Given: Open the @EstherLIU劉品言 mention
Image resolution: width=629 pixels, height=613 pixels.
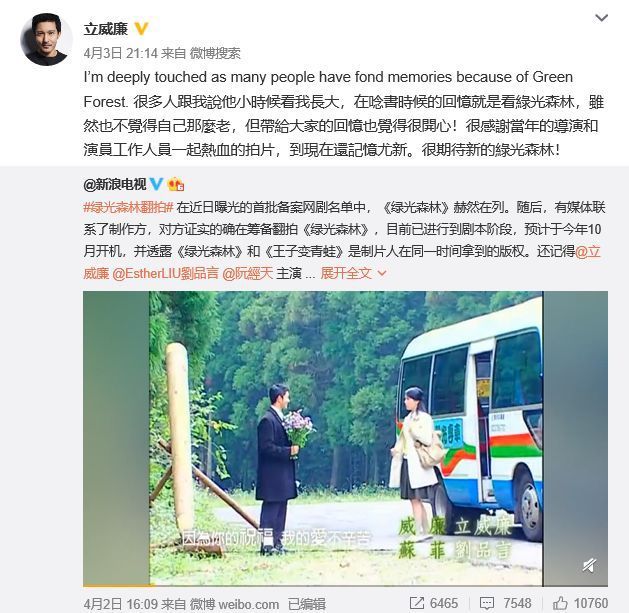Looking at the screenshot, I should tap(165, 274).
